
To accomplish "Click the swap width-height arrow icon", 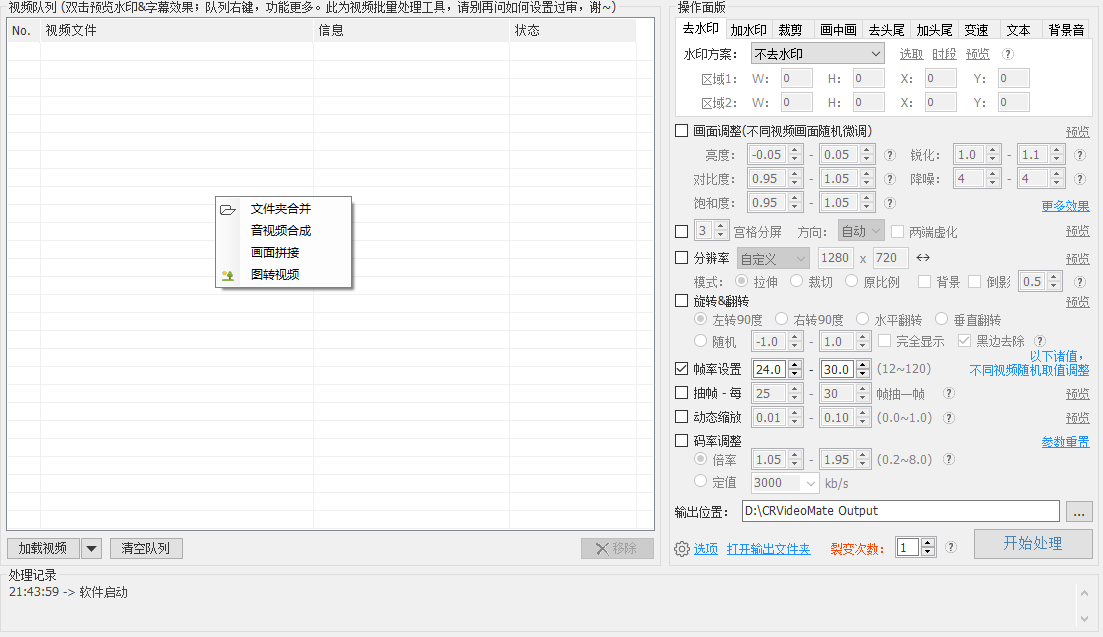I will coord(923,258).
